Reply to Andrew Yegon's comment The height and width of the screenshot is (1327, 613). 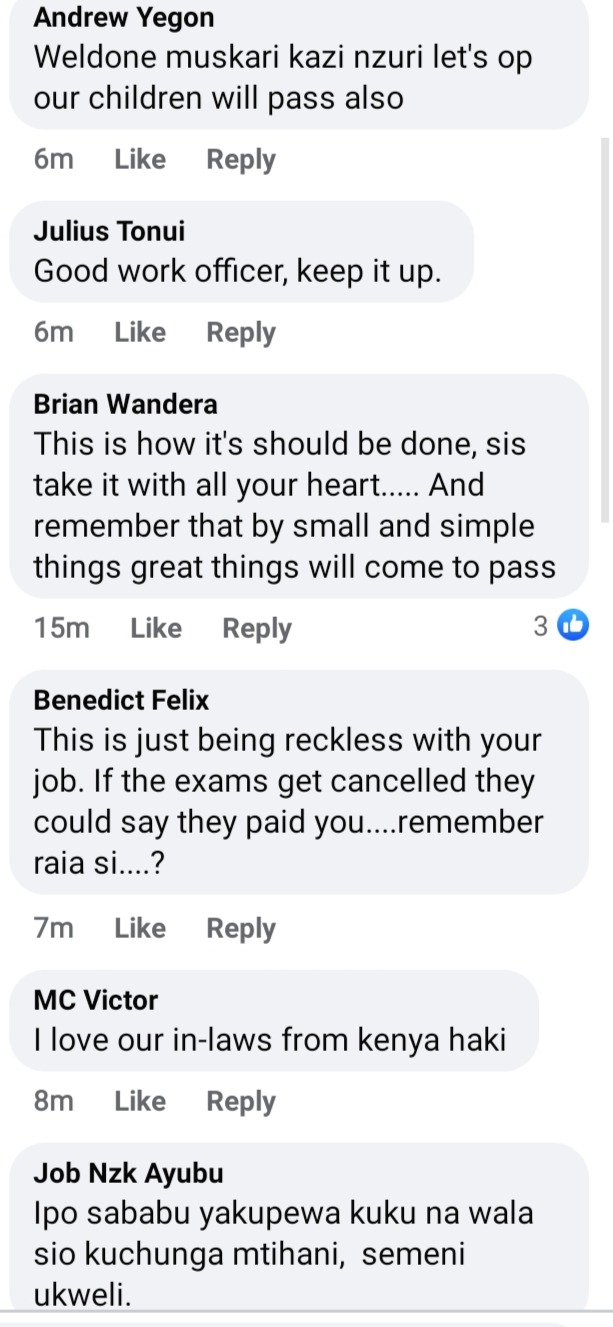tap(241, 160)
